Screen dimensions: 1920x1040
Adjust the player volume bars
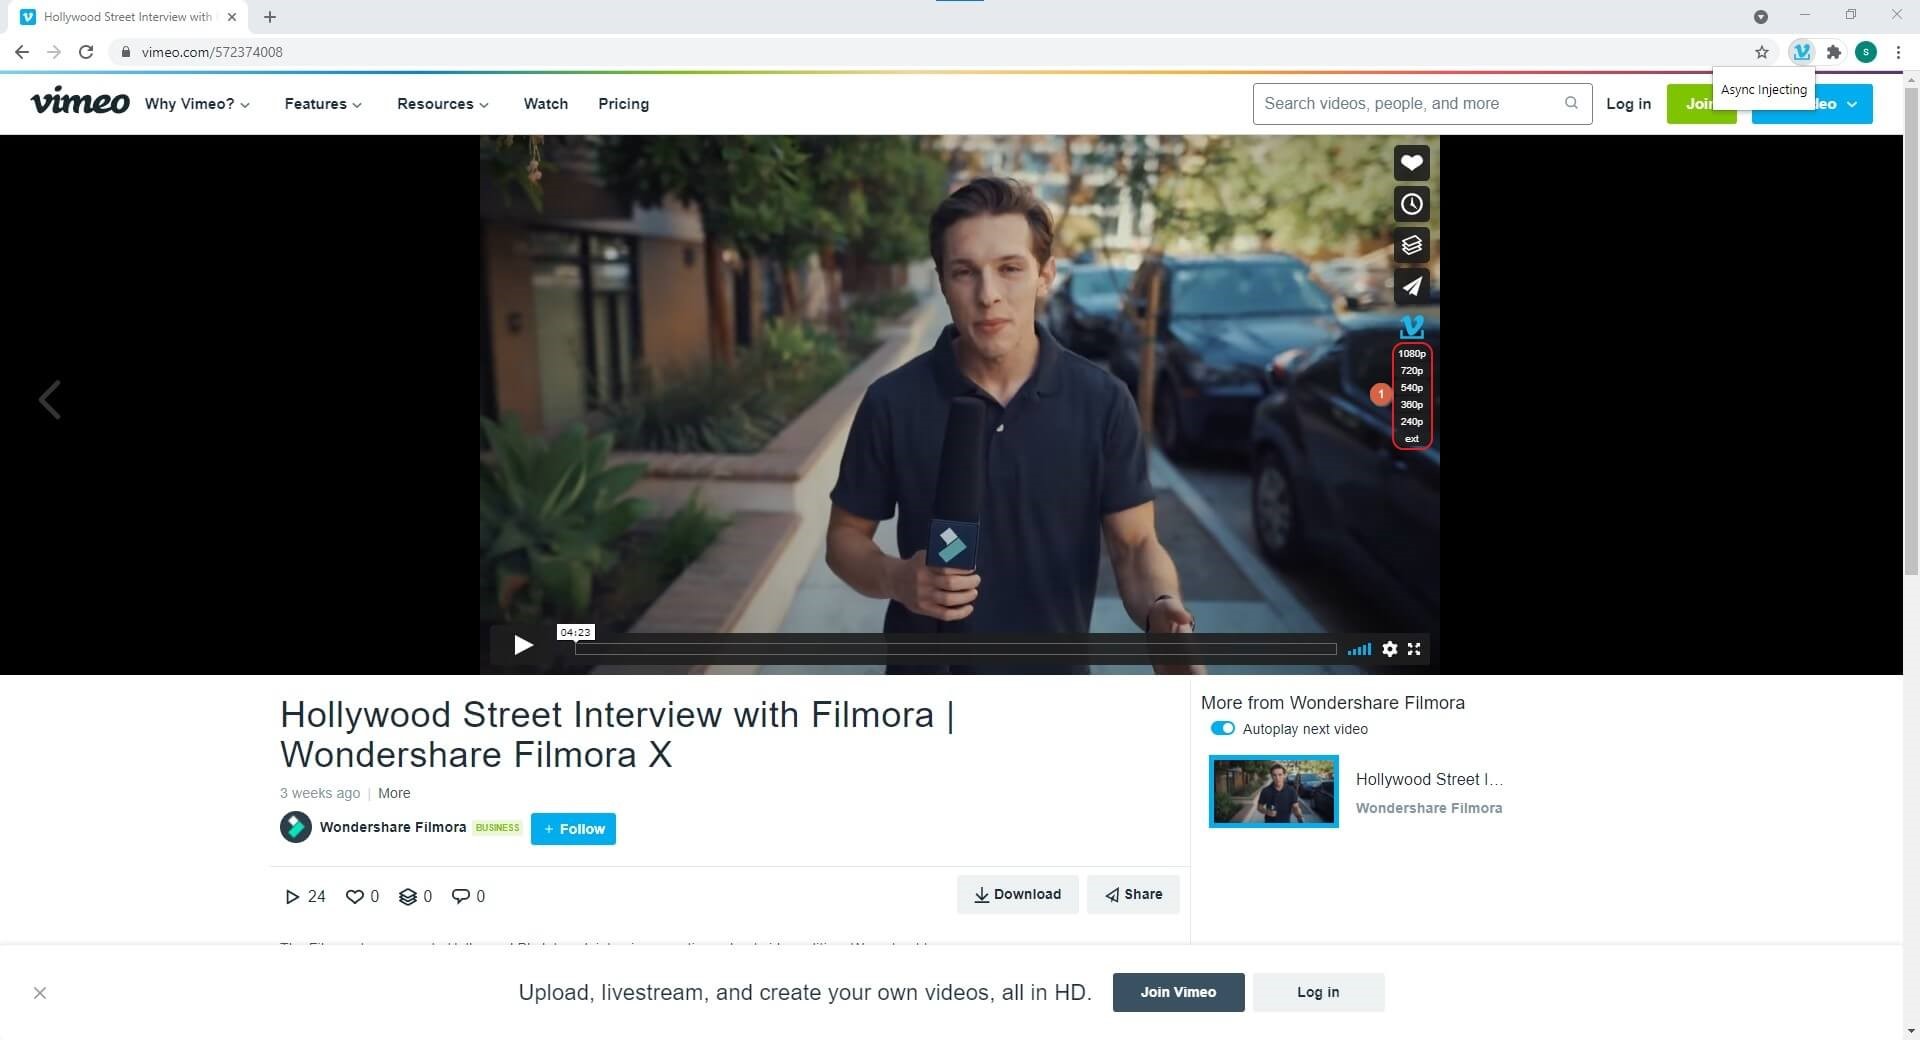point(1359,649)
